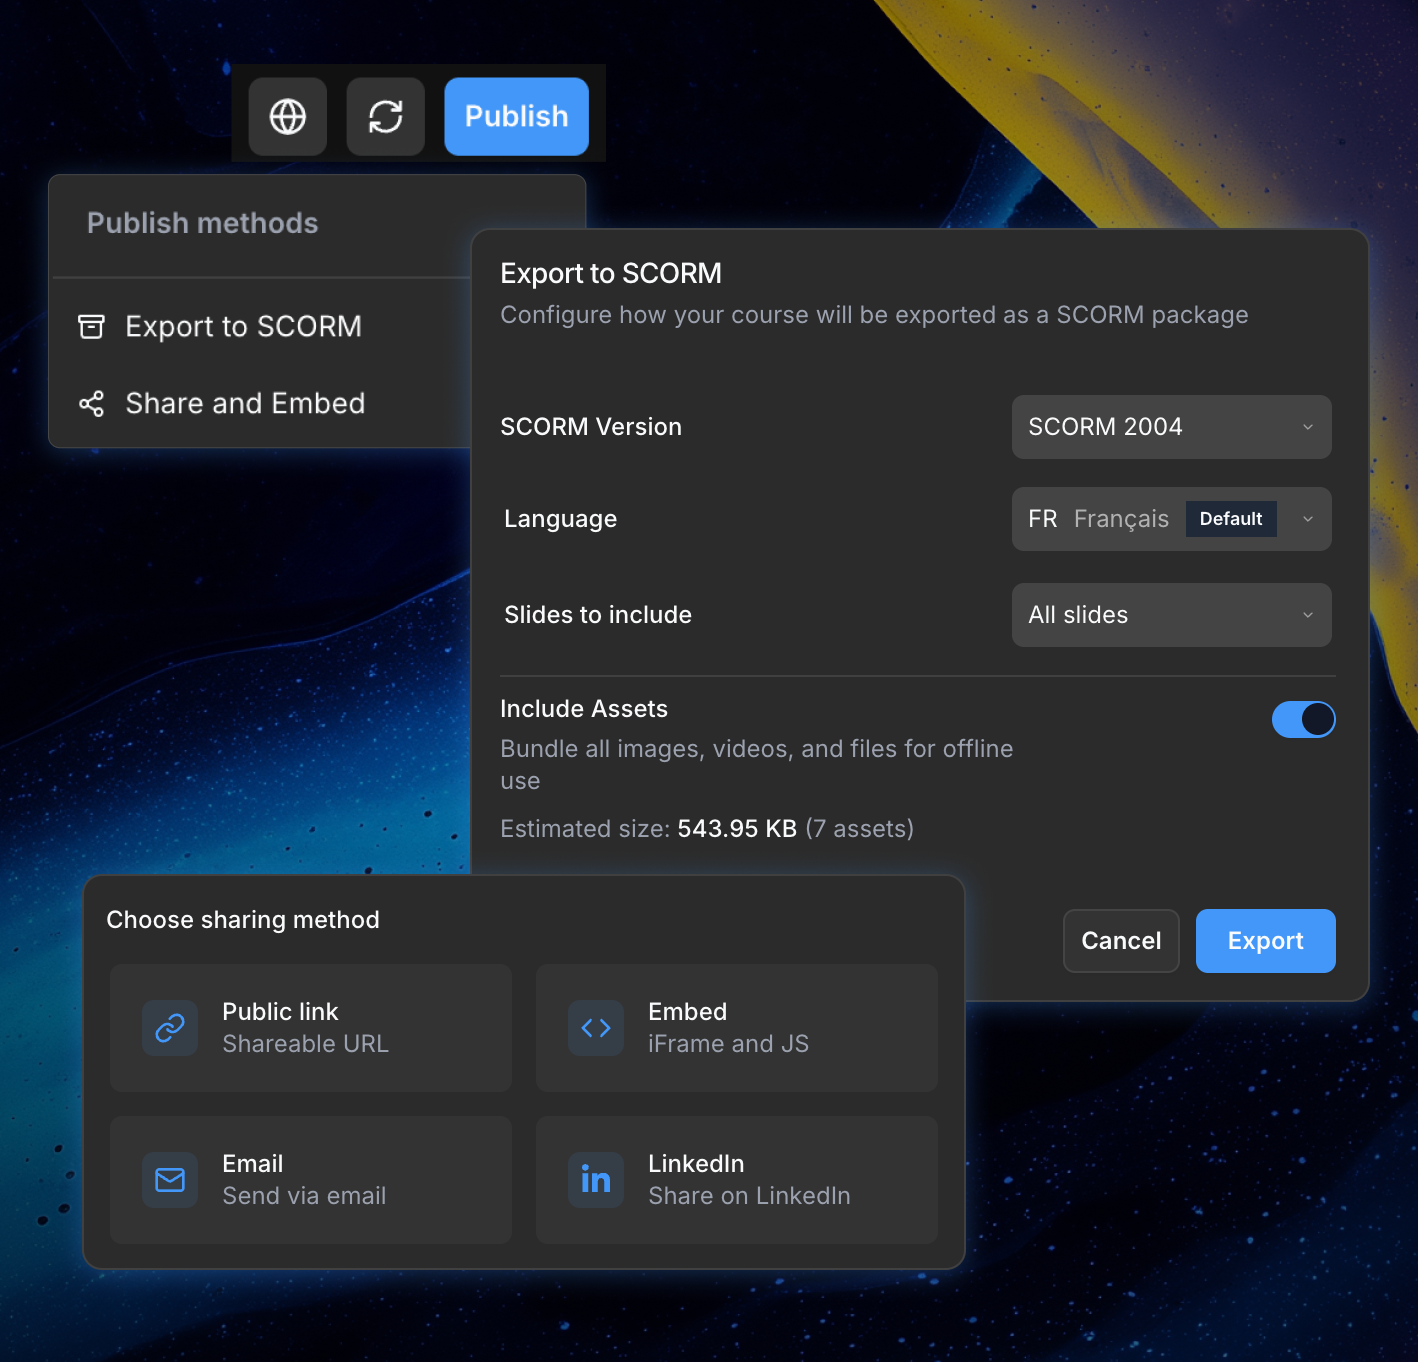Click the chain link icon for Public link
The image size is (1418, 1362).
170,1028
